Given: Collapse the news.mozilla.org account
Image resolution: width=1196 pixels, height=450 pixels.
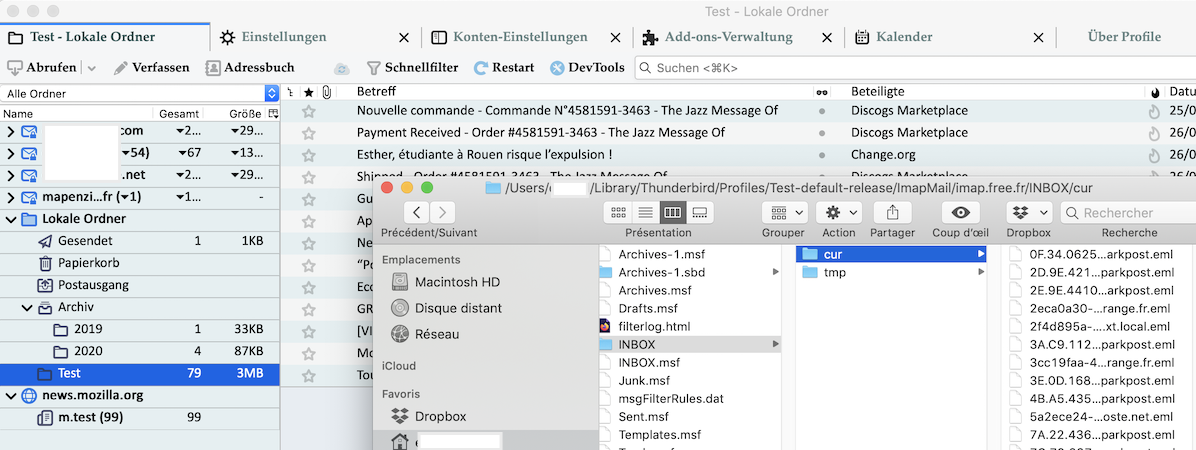Looking at the screenshot, I should pyautogui.click(x=10, y=396).
